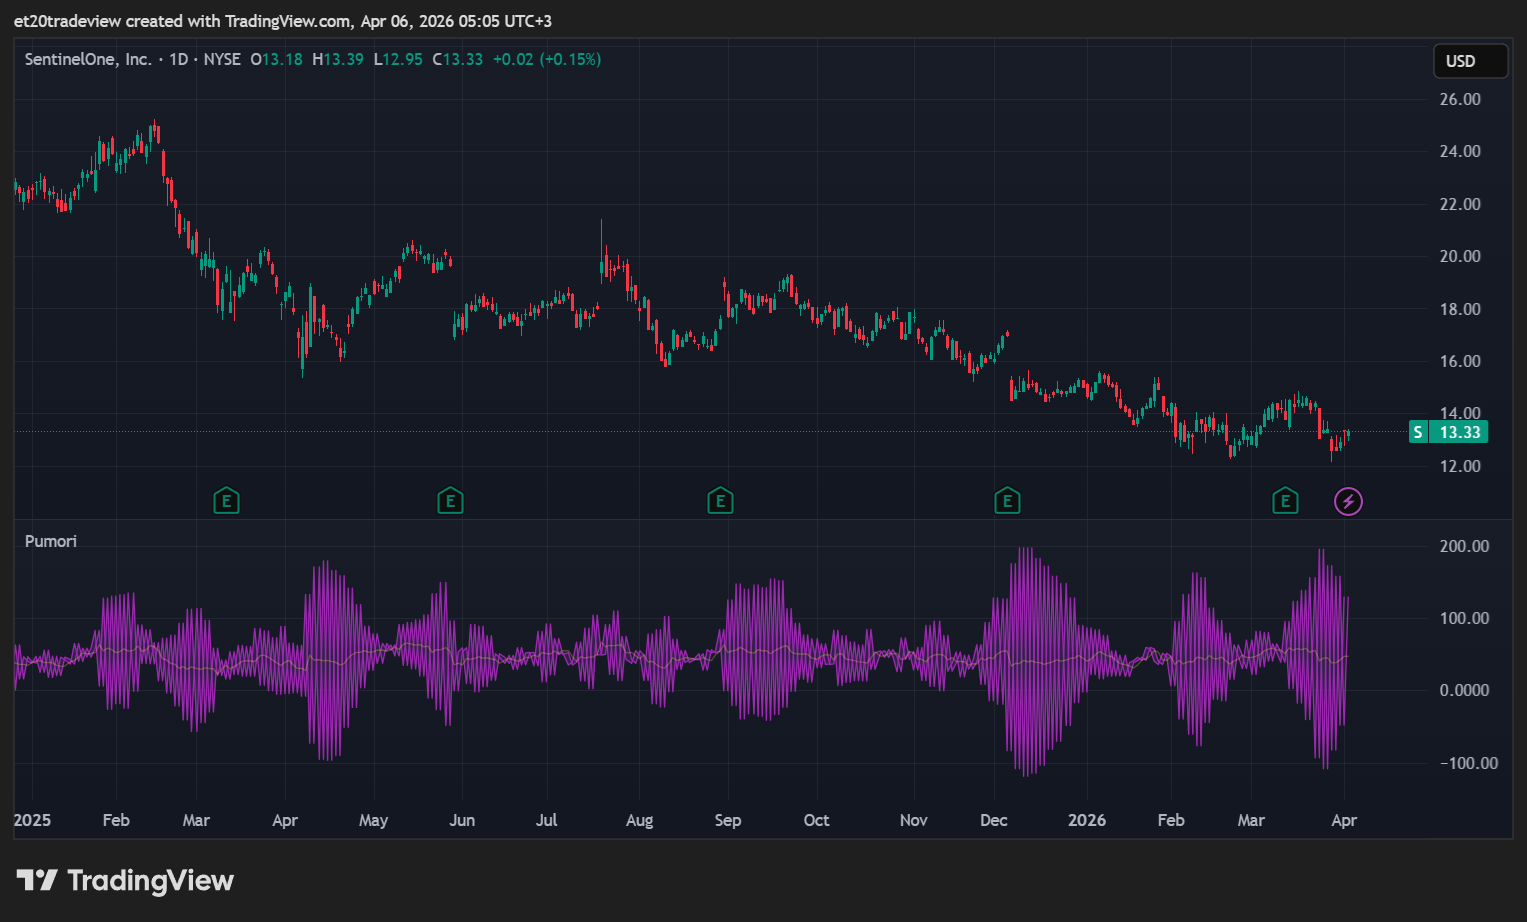1527x922 pixels.
Task: Click the Aug time axis label
Action: [x=639, y=820]
